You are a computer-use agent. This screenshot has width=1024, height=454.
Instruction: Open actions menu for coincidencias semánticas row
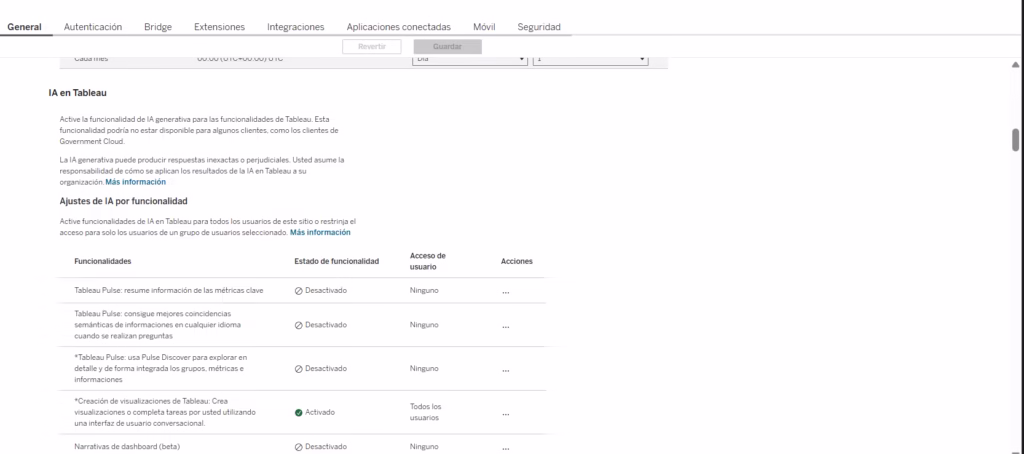(x=505, y=326)
